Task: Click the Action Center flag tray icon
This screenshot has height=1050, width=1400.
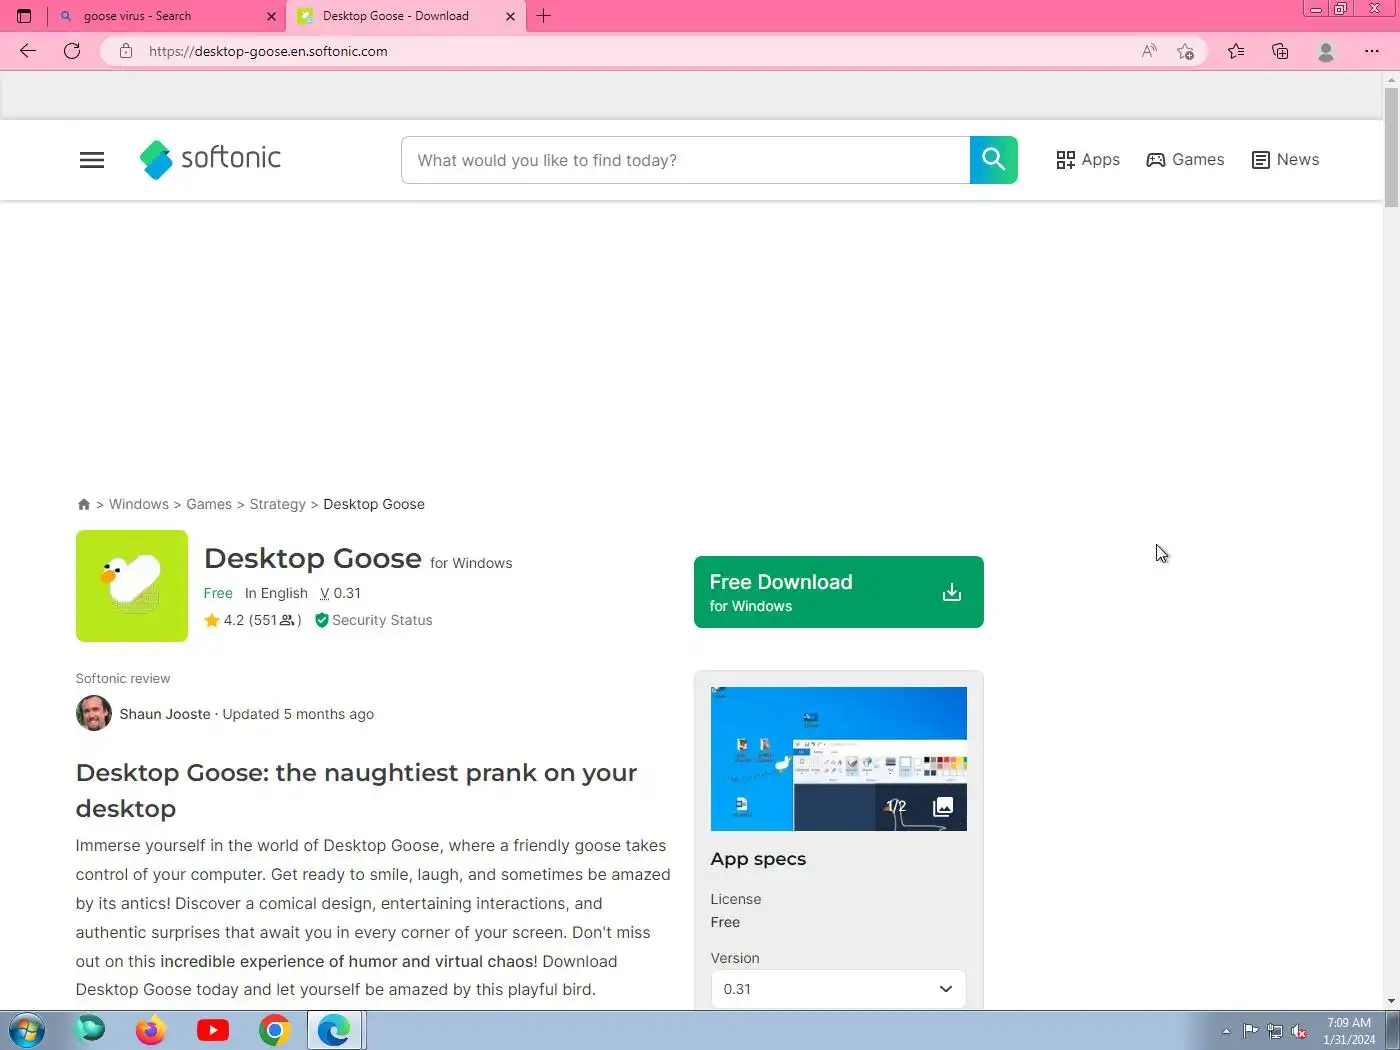Action: [x=1251, y=1031]
